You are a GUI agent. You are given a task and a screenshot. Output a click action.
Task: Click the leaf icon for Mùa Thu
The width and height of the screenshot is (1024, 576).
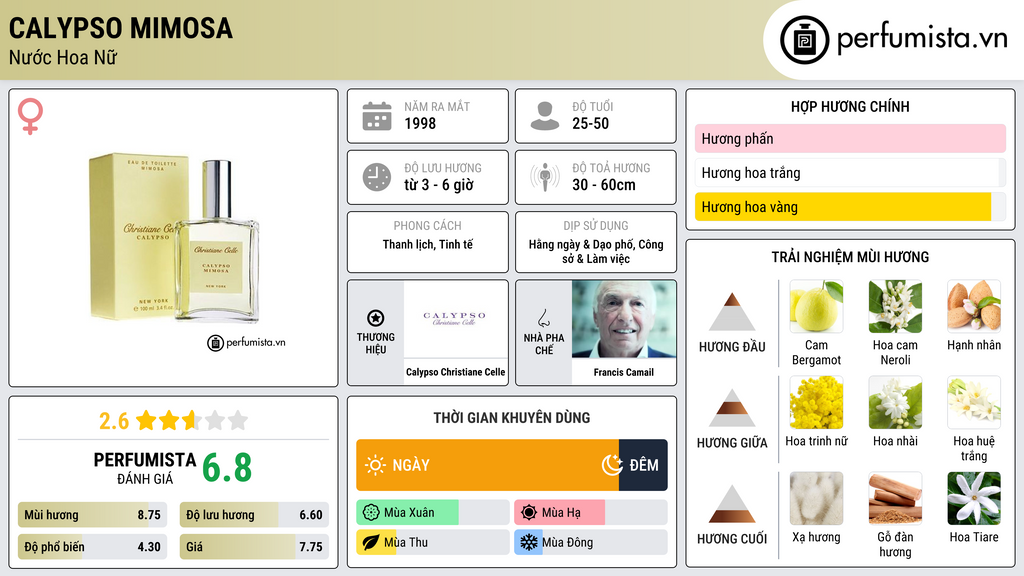tap(371, 542)
